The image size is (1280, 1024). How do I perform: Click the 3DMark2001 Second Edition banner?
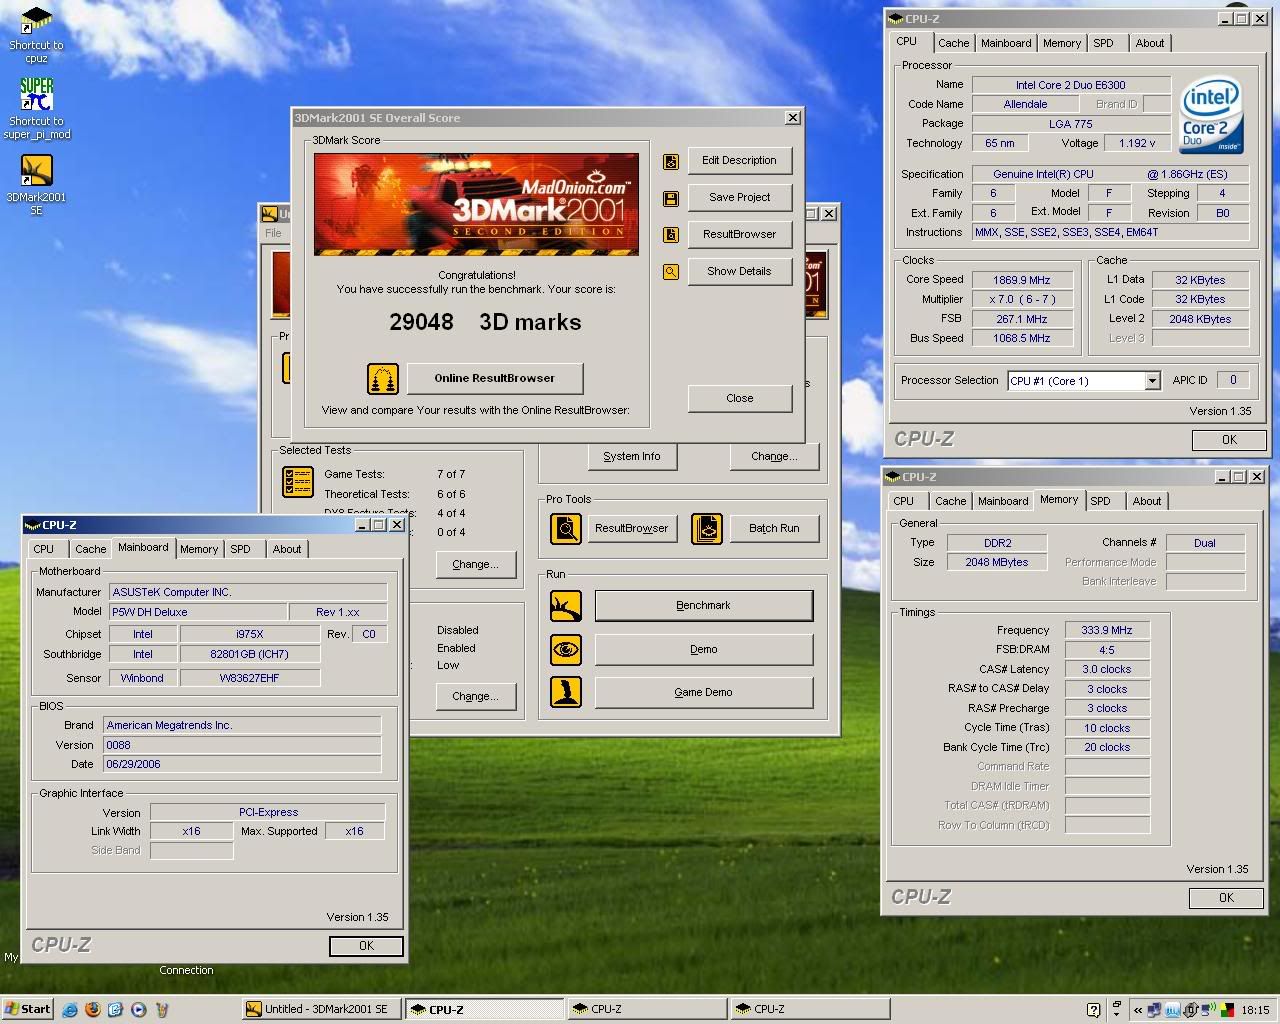476,204
